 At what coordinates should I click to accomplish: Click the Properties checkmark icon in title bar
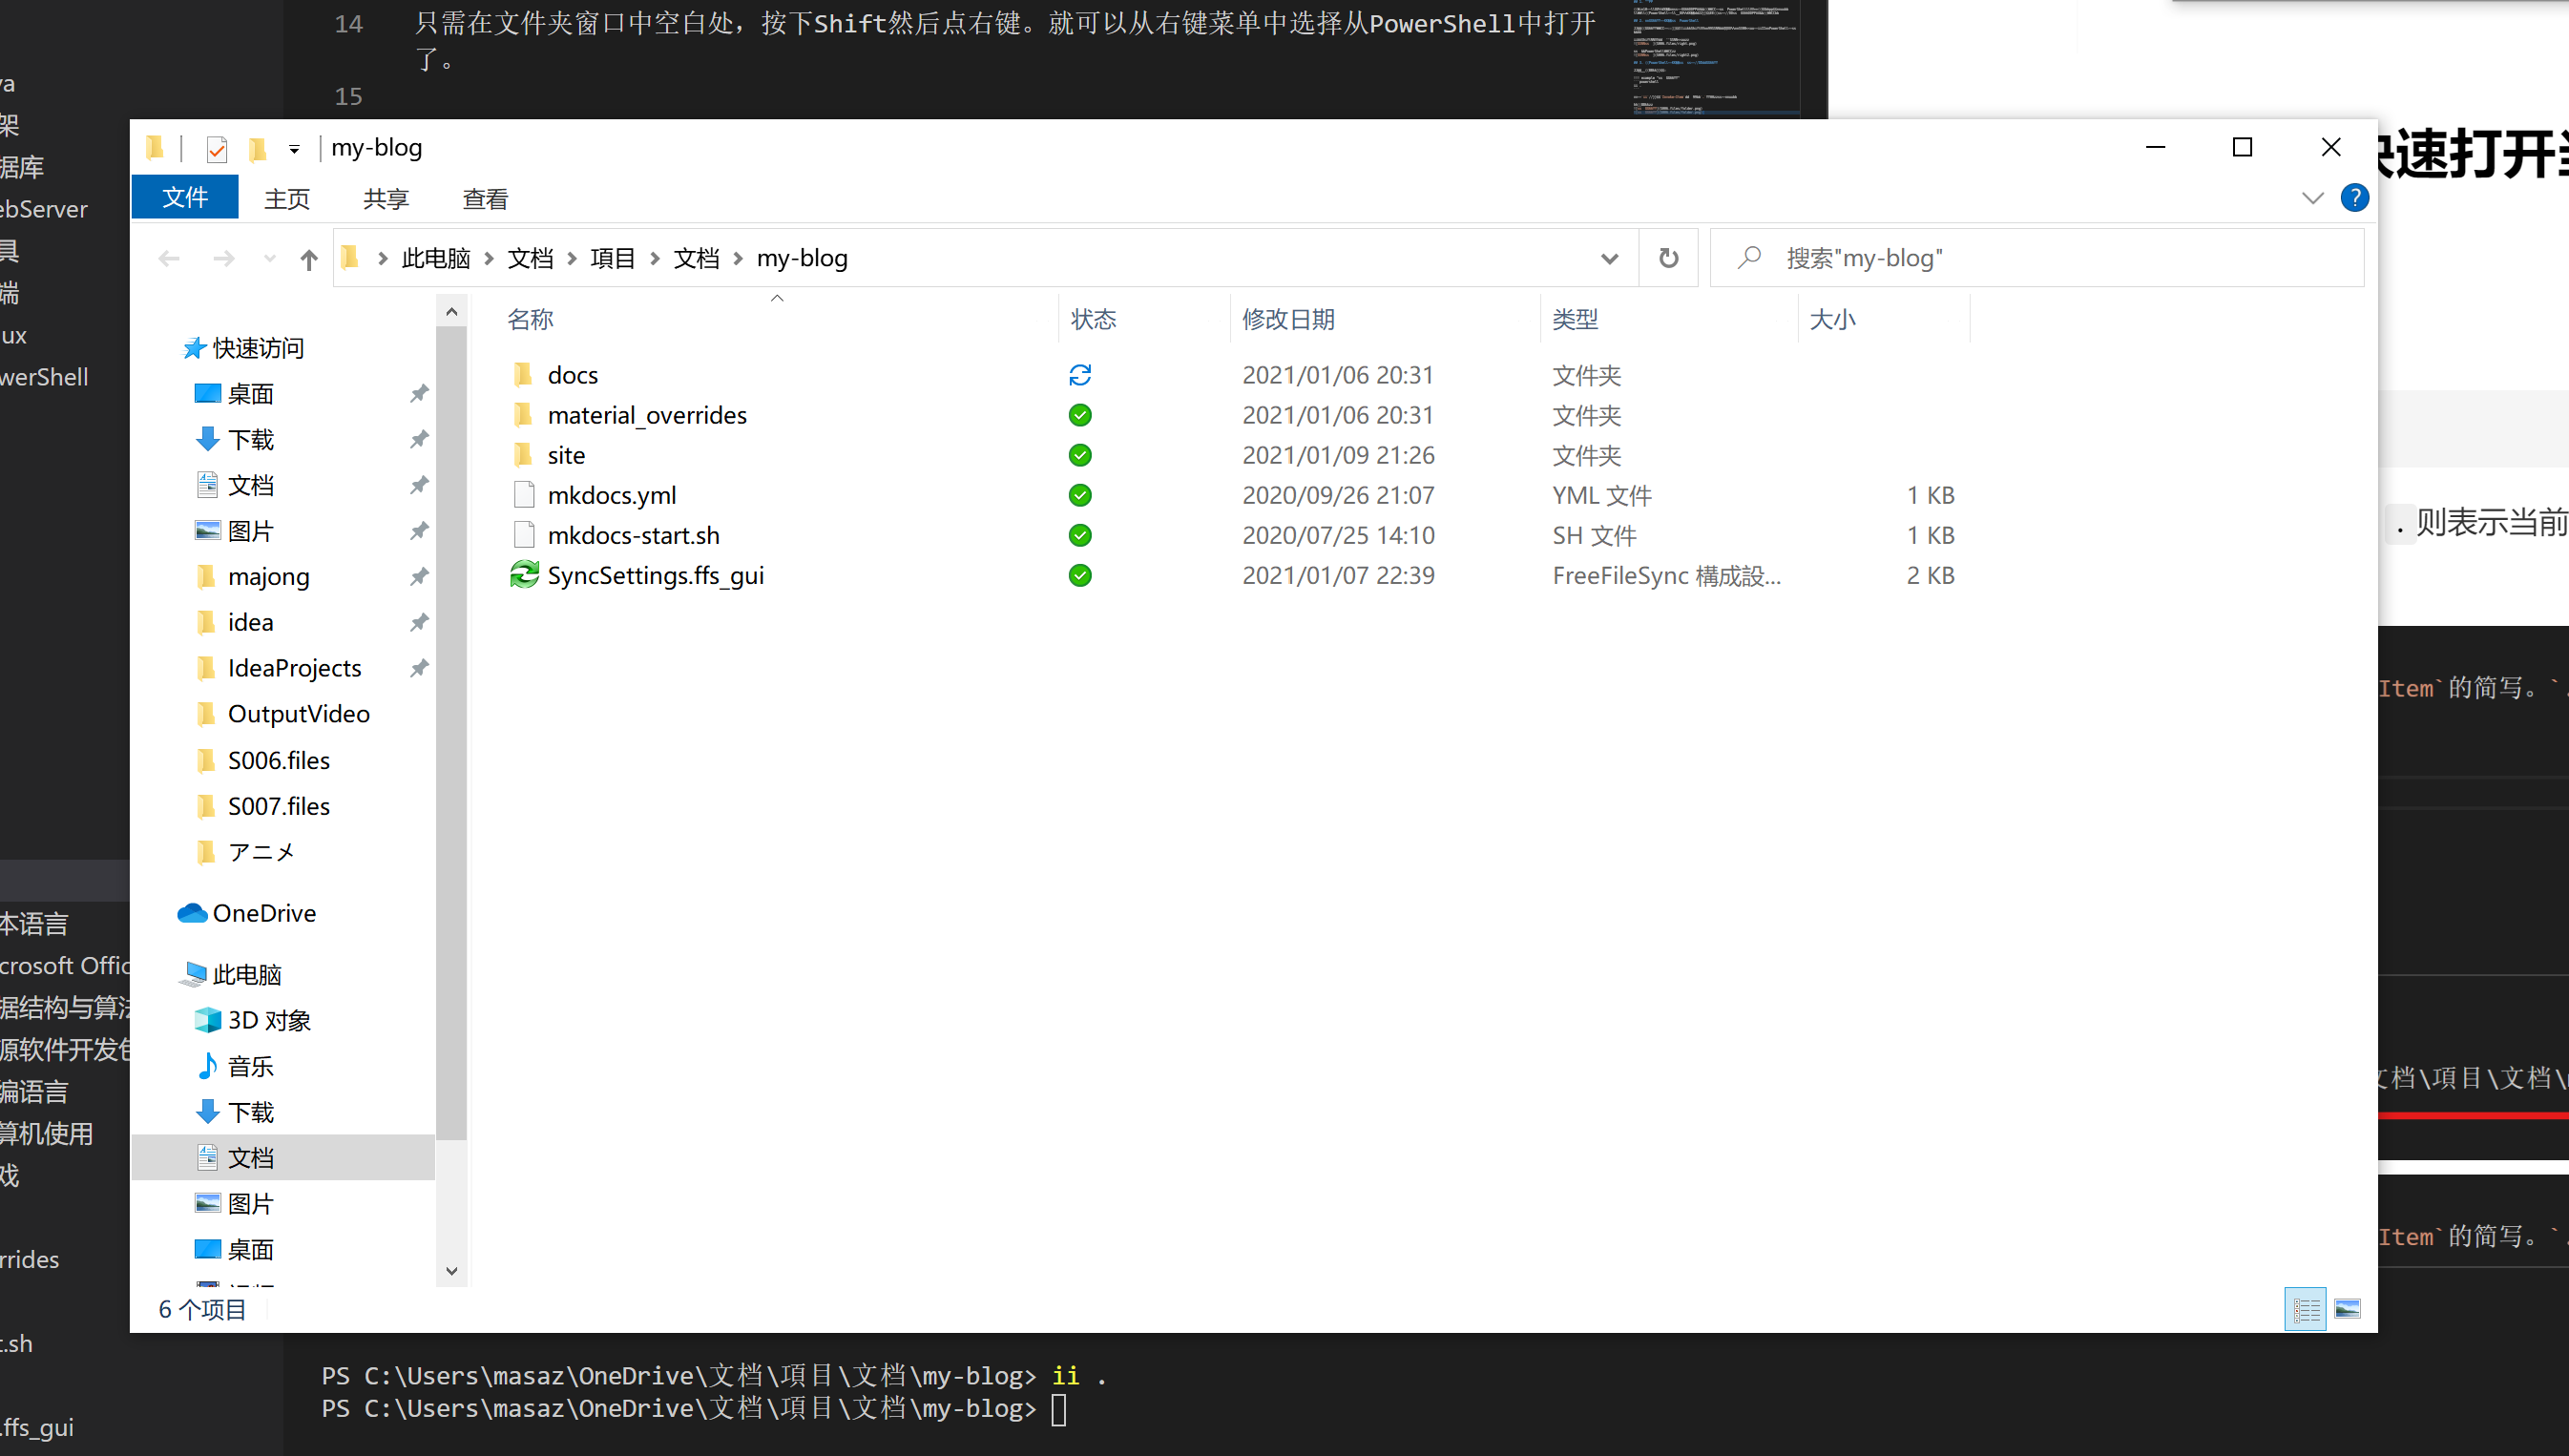217,149
